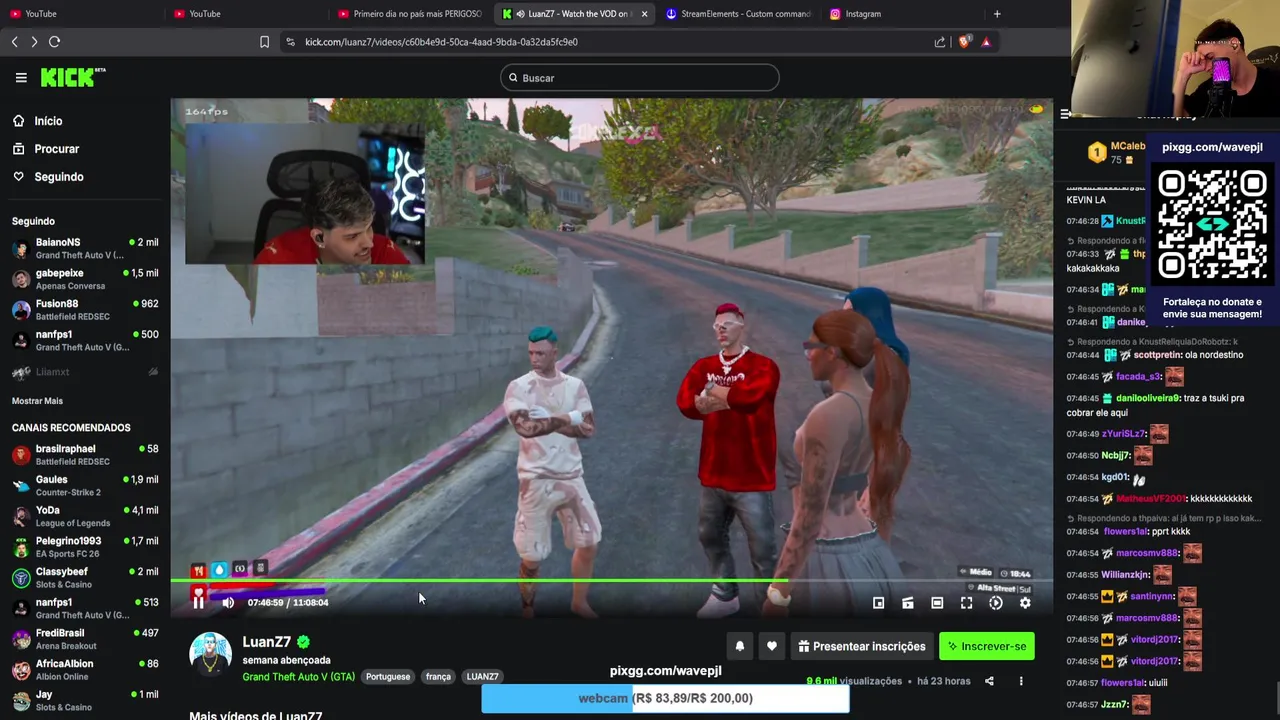Go back in browser history
Viewport: 1280px width, 720px height.
coord(14,42)
